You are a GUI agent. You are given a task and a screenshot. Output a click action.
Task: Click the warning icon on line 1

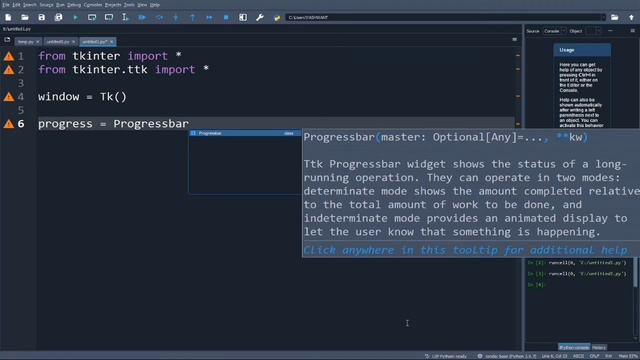click(9, 56)
